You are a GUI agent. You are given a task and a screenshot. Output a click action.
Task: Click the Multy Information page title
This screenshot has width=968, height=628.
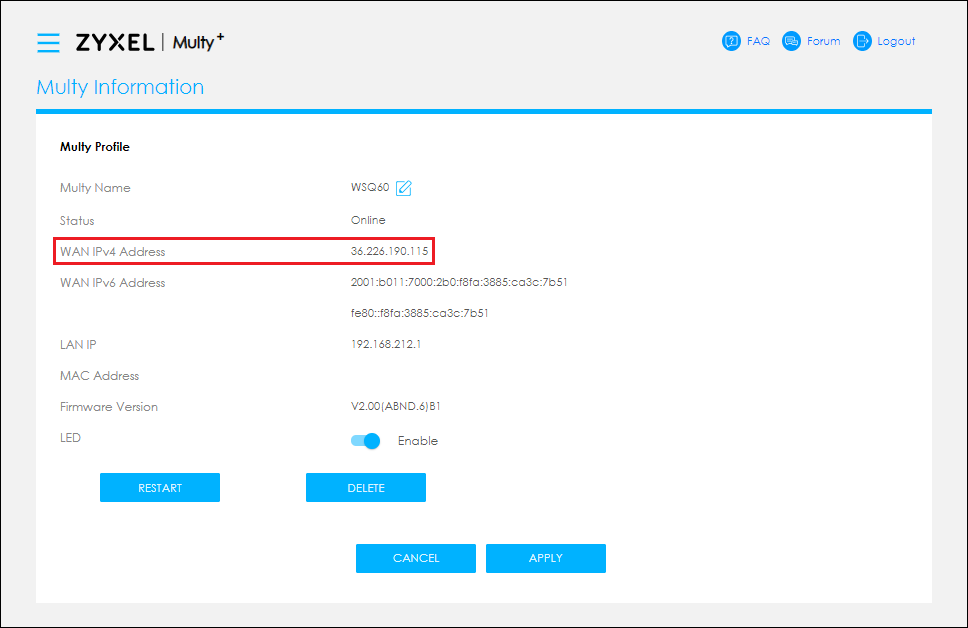120,87
